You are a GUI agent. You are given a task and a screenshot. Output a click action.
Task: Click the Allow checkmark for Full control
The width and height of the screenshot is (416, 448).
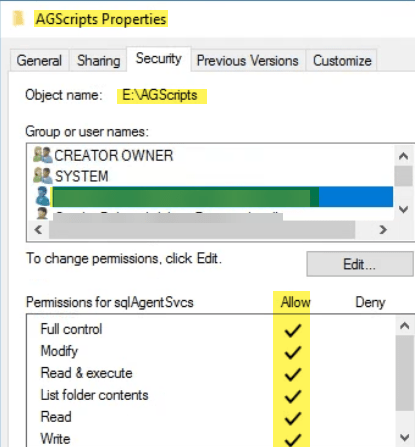[x=293, y=330]
